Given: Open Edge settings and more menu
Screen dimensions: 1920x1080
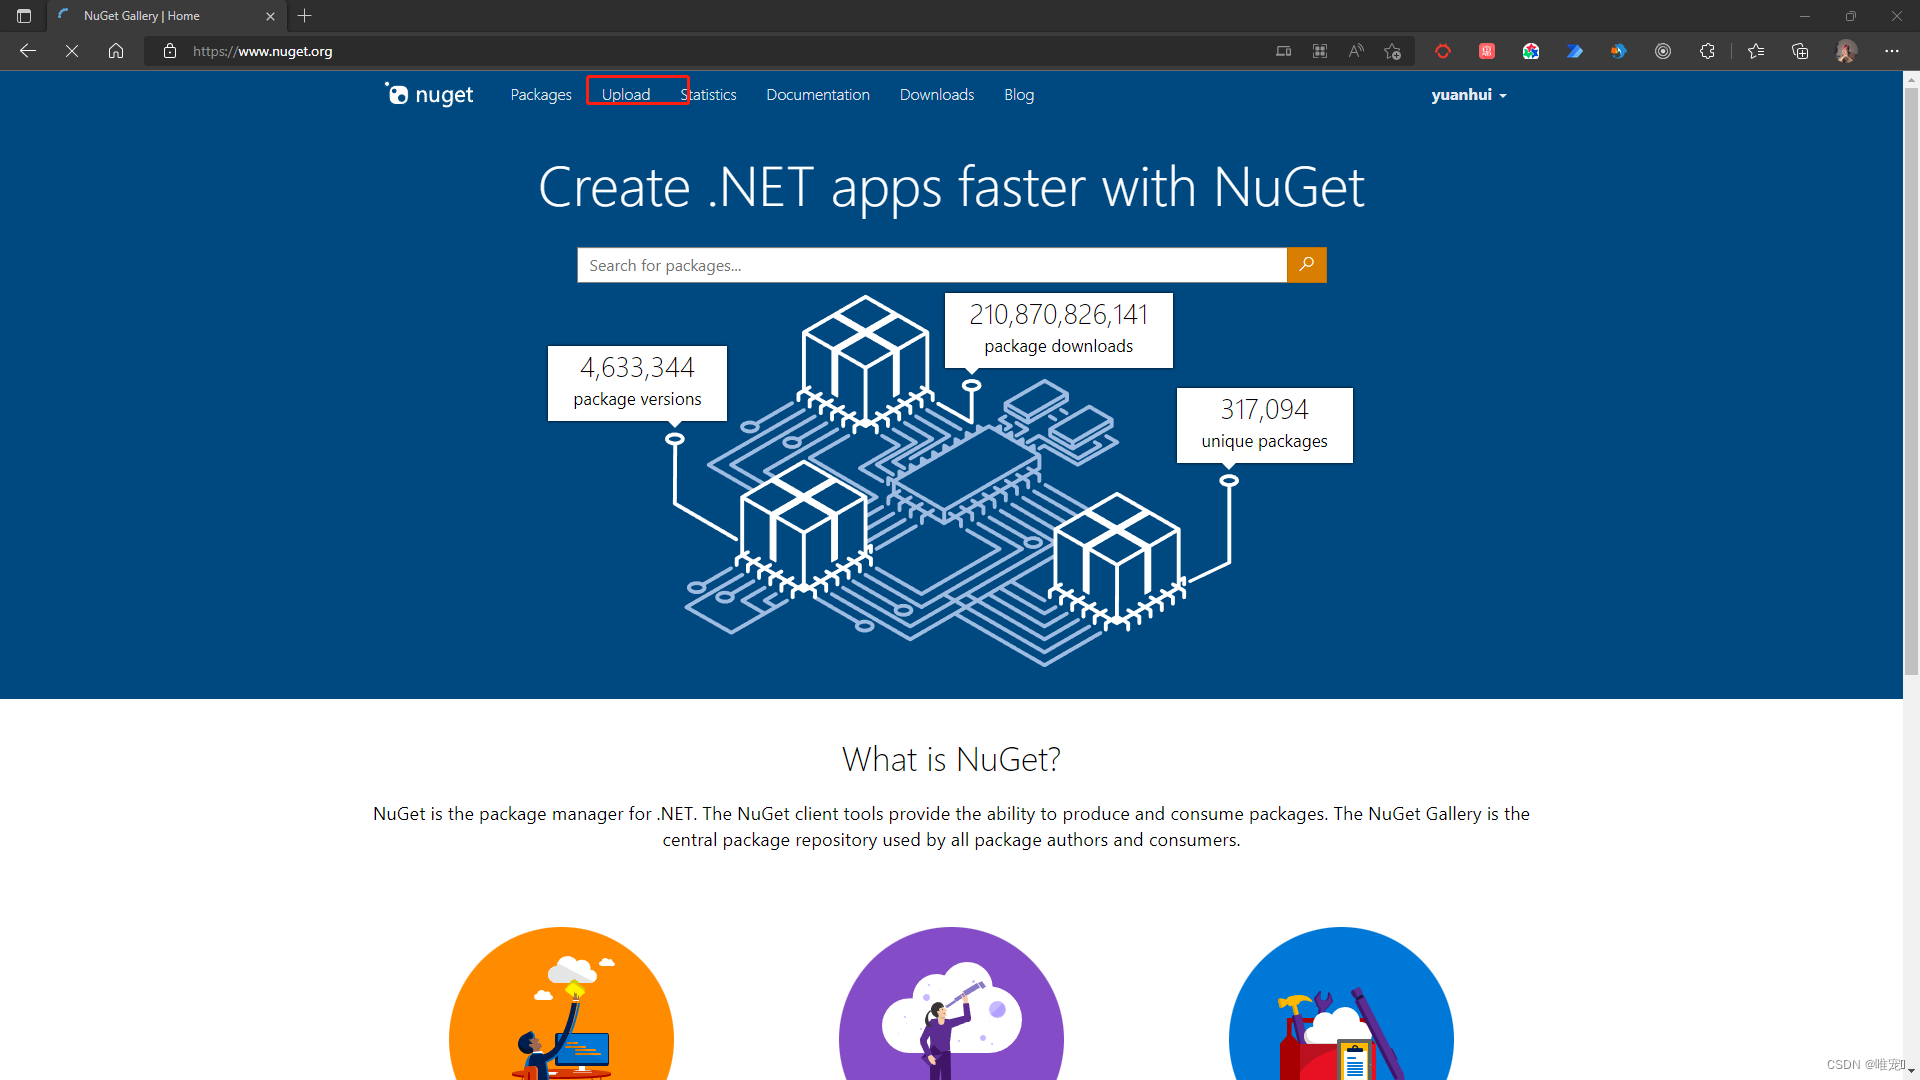Looking at the screenshot, I should click(1891, 51).
